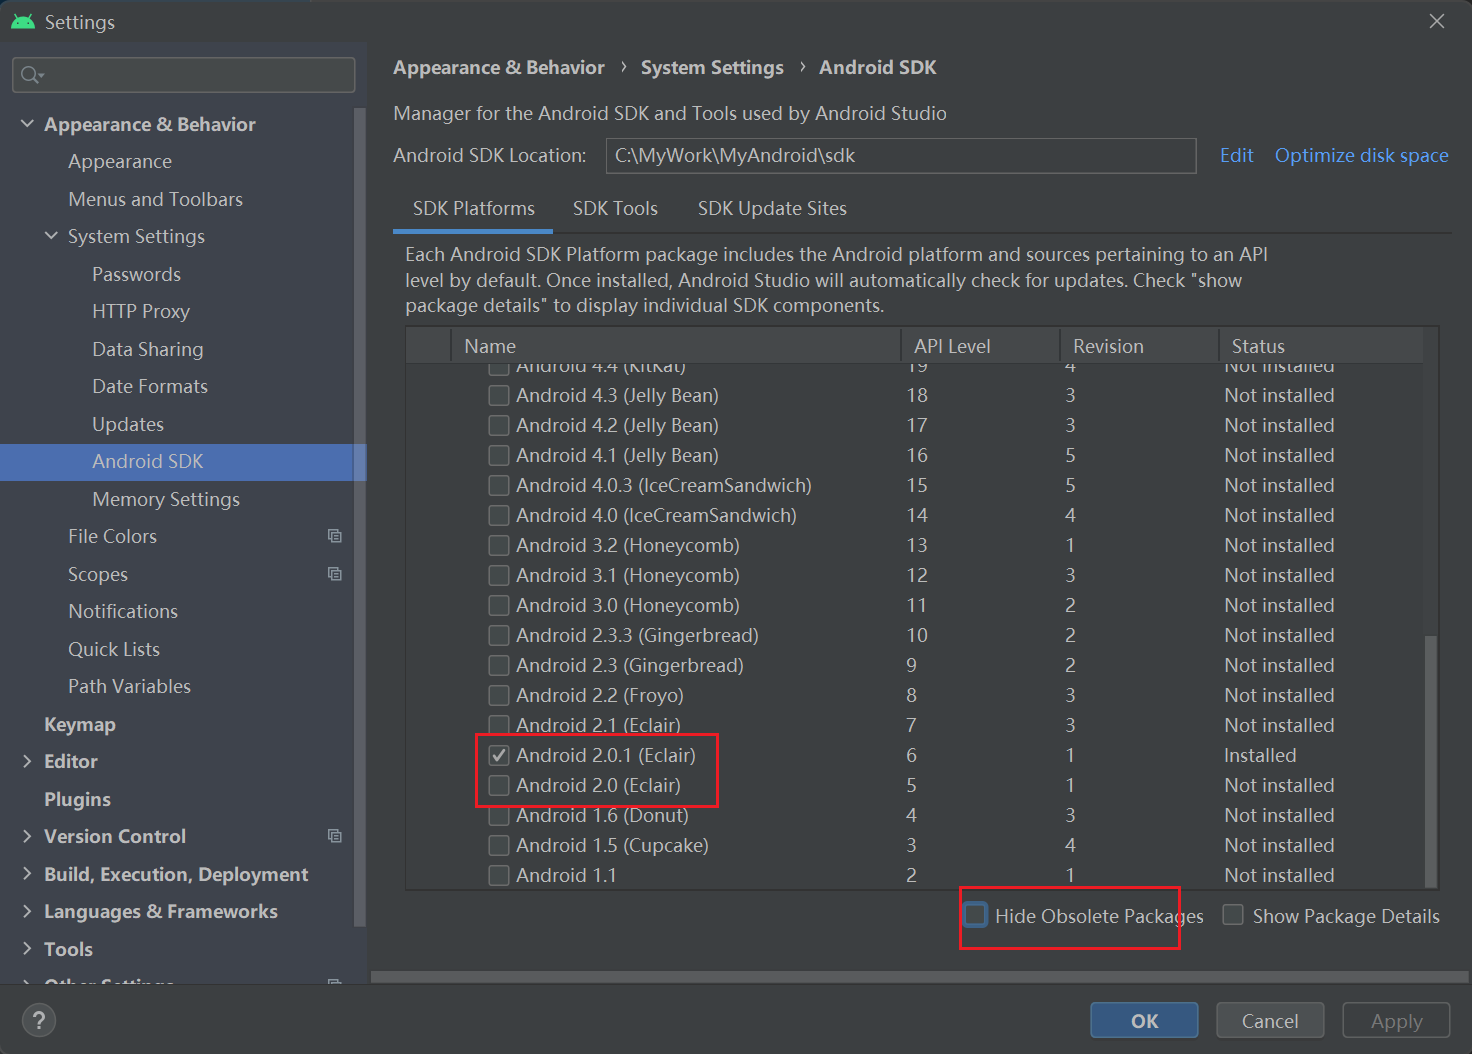
Task: Open the Appearance settings page
Action: coord(120,161)
